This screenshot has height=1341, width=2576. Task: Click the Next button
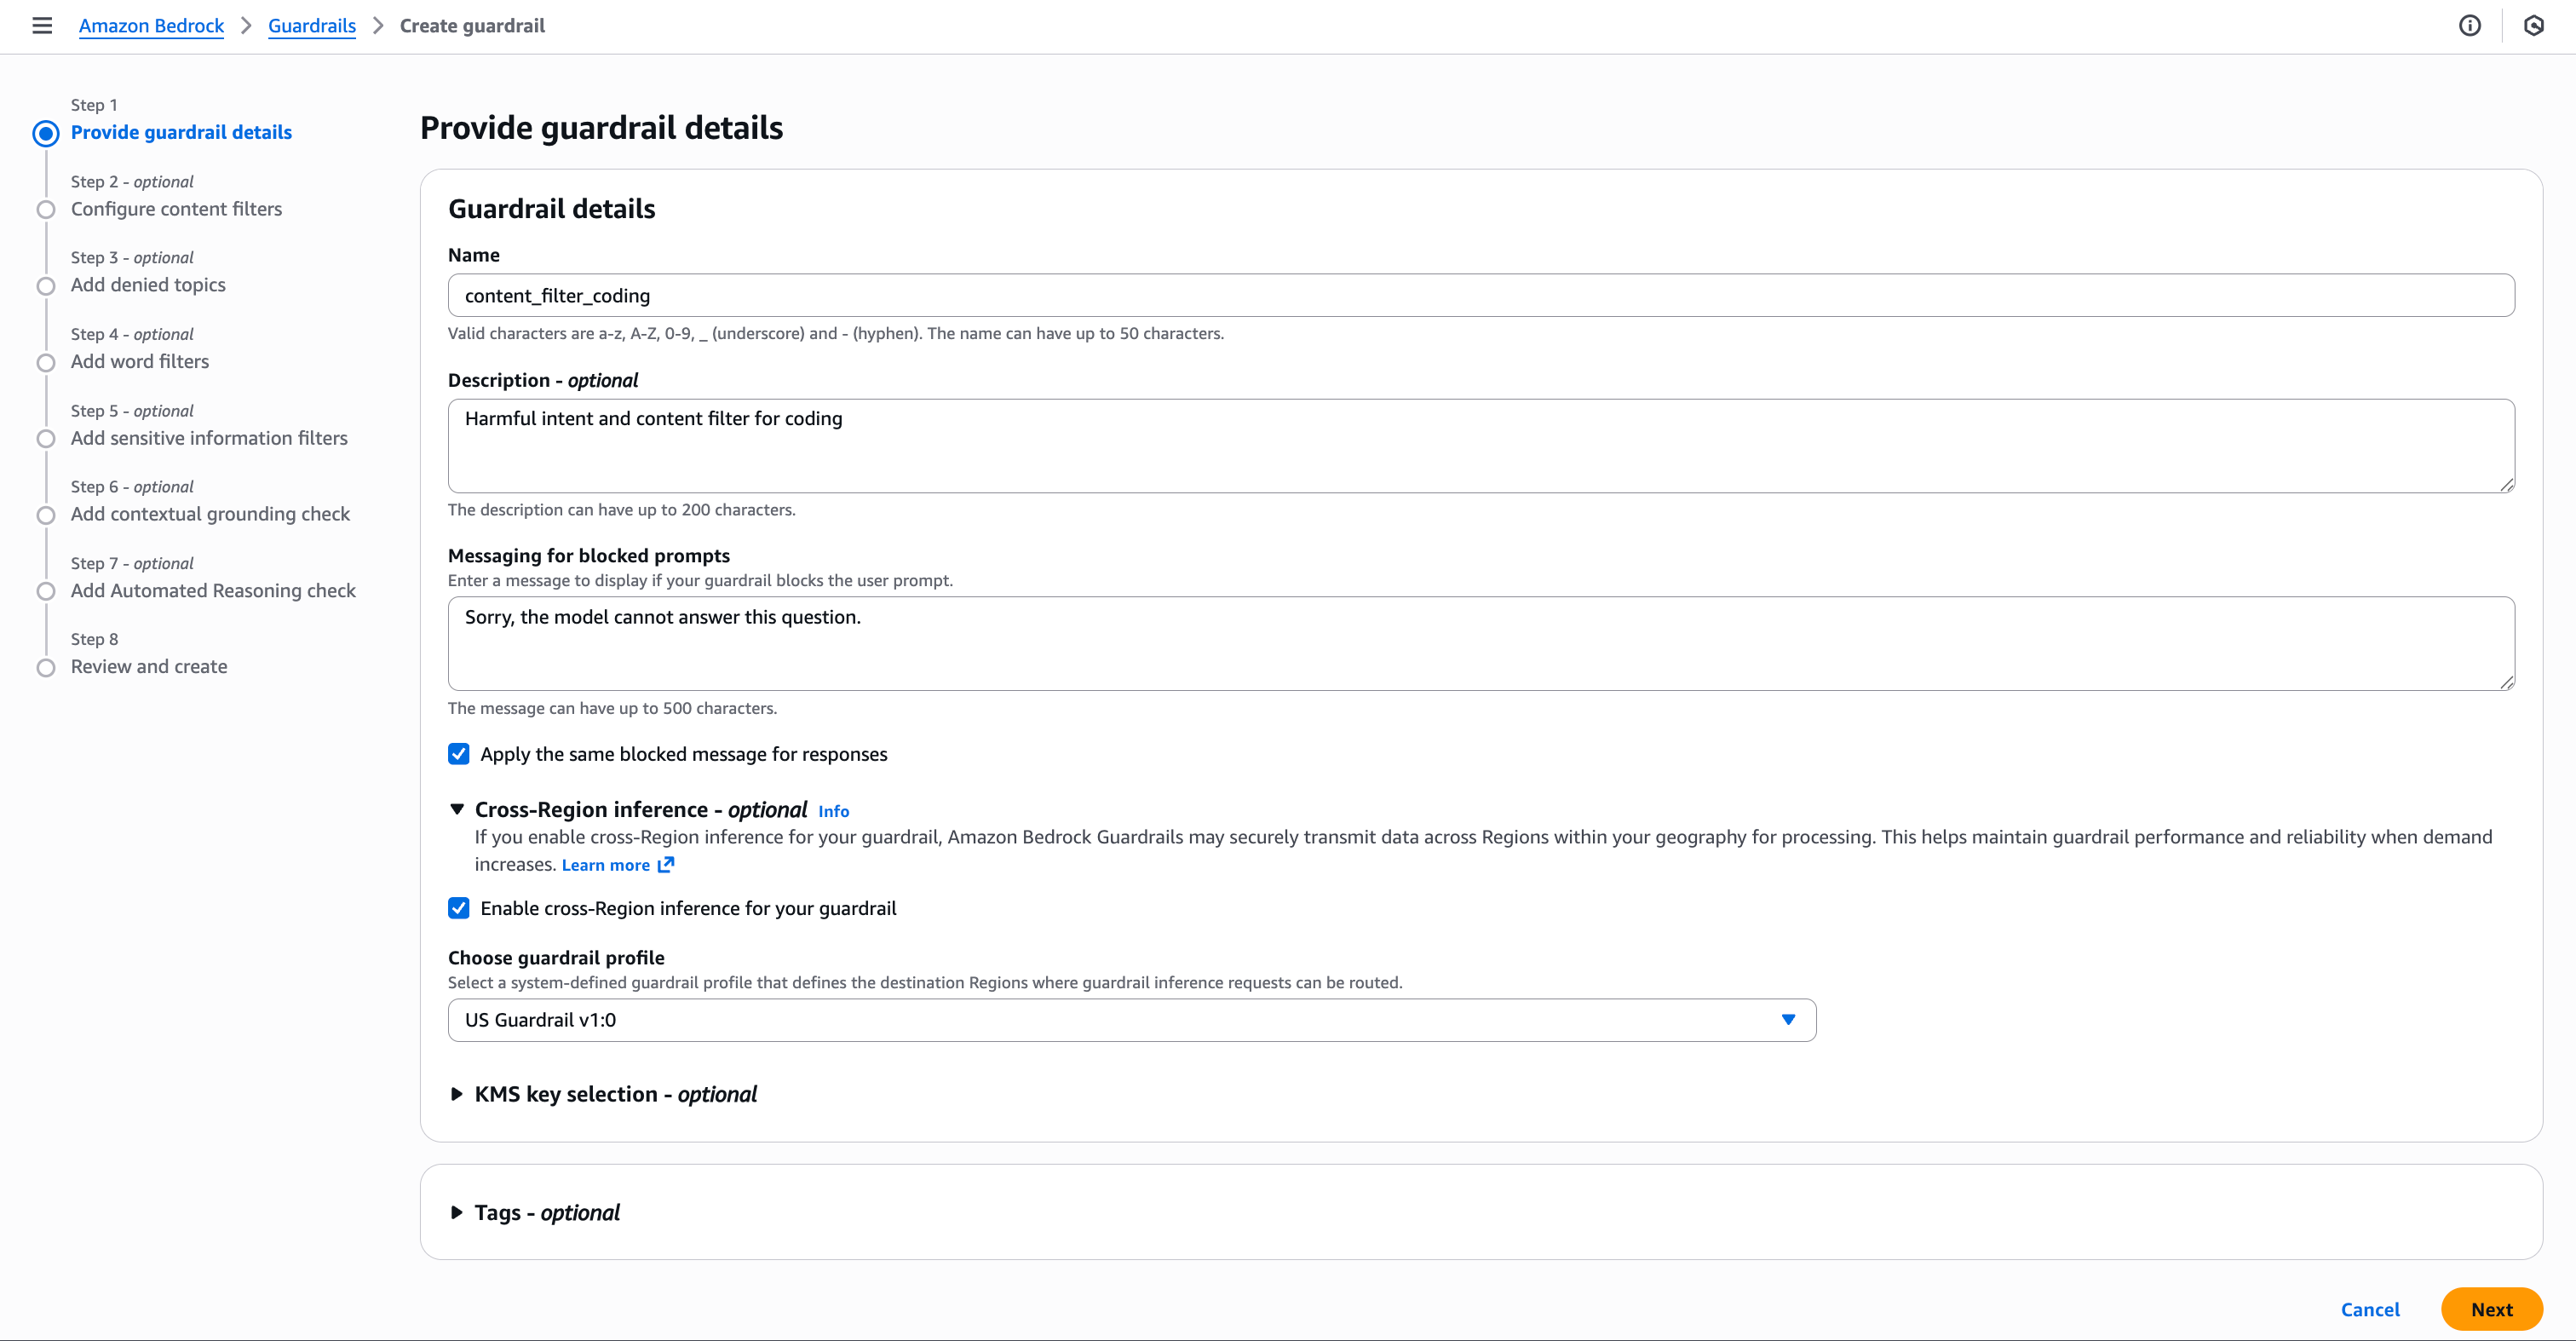click(2490, 1309)
